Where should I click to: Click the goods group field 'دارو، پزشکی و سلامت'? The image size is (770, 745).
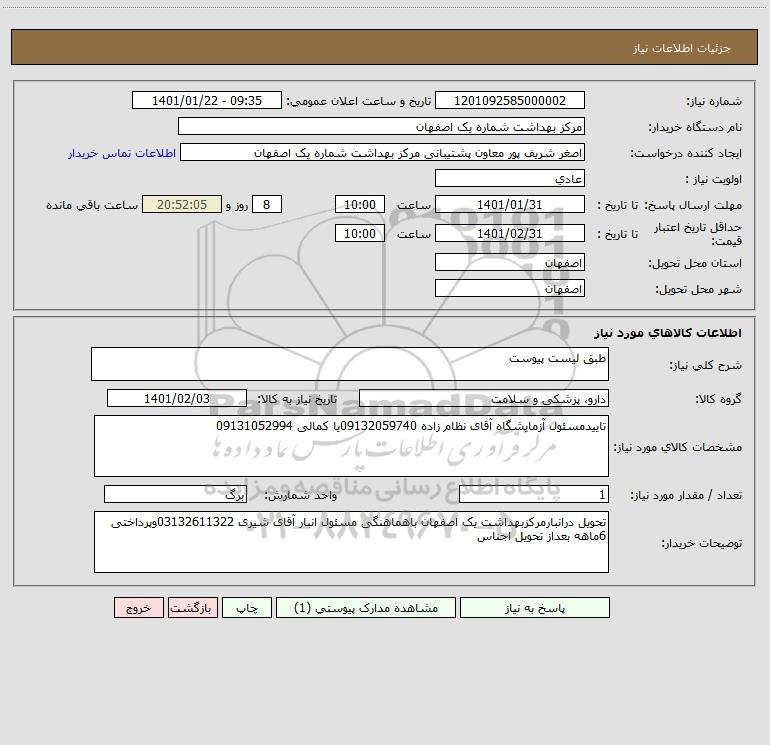[x=484, y=398]
